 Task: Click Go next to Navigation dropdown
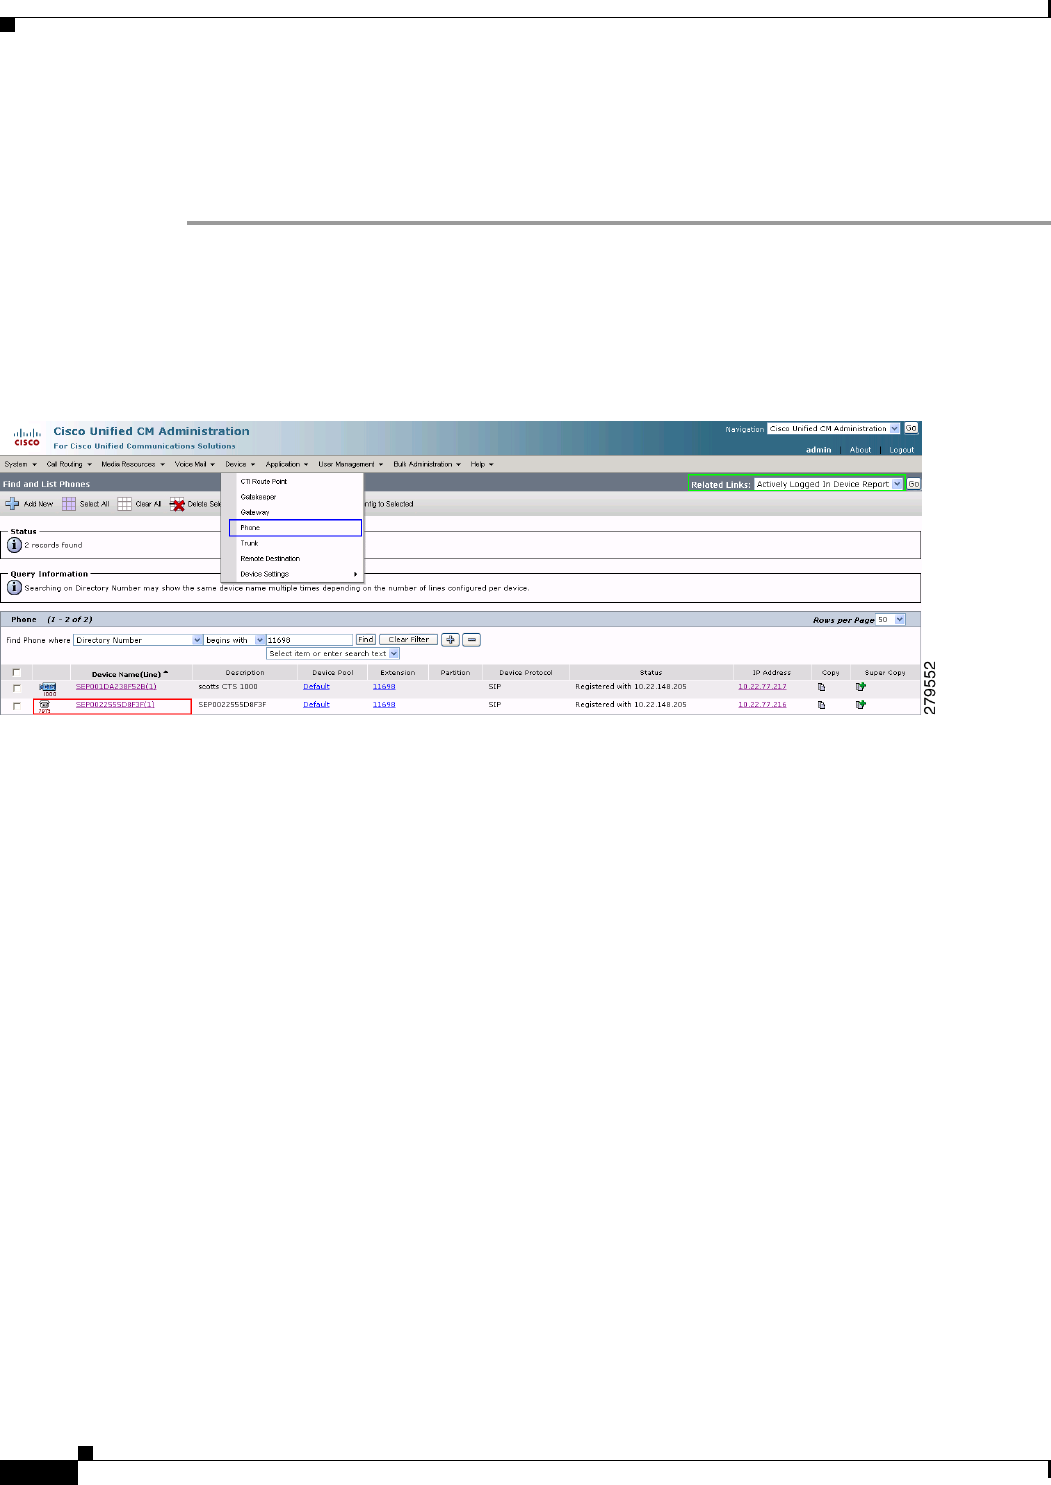point(911,429)
